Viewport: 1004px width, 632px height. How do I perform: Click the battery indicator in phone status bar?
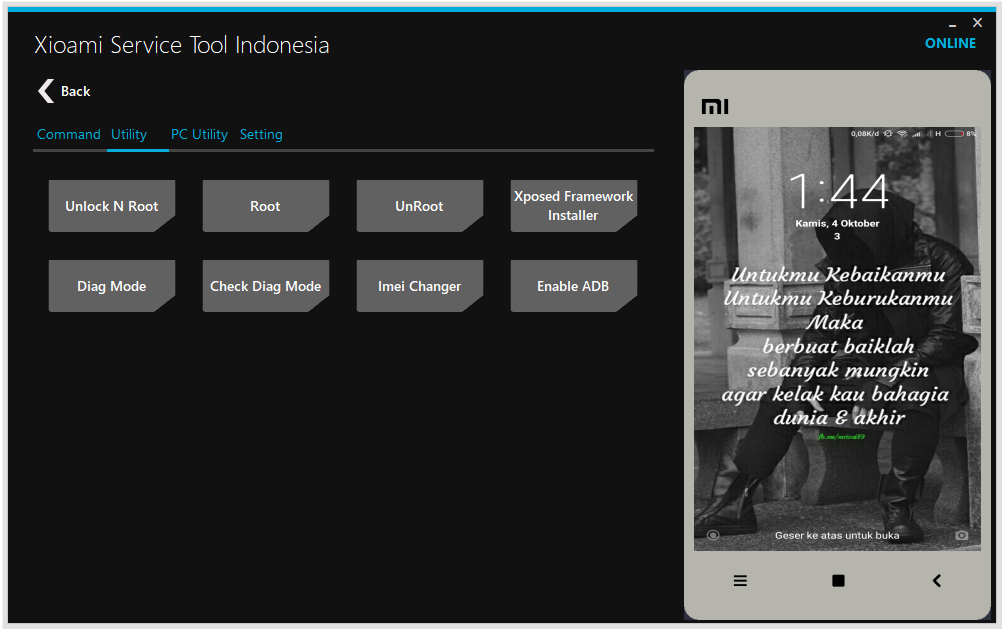(x=954, y=134)
